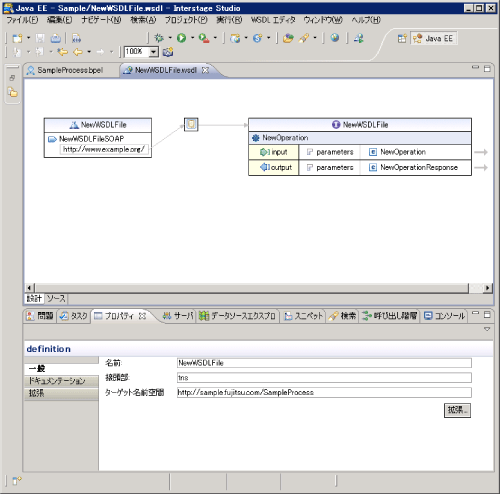The height and width of the screenshot is (494, 500).
Task: Select the 設計 design tab
Action: point(34,298)
